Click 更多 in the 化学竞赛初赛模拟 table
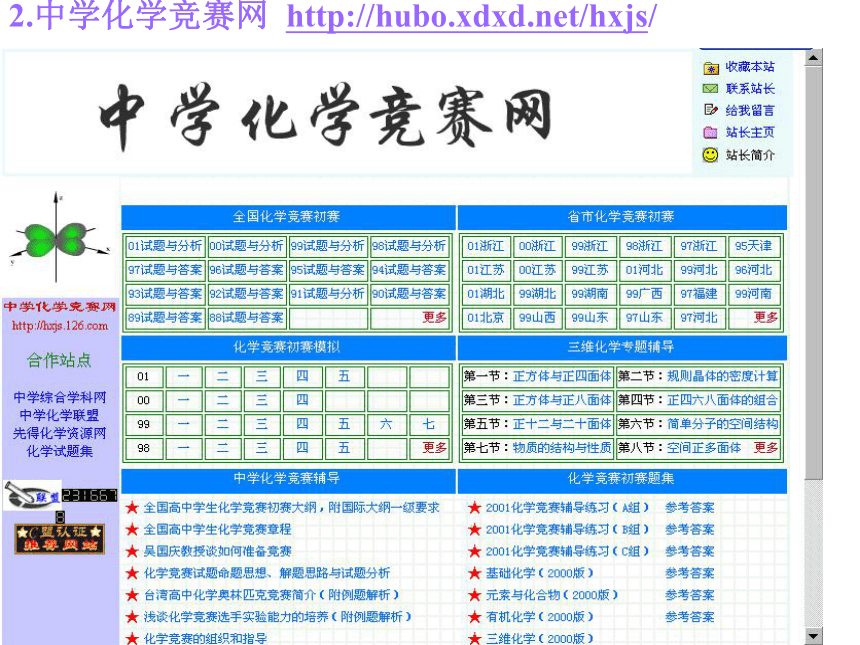Image resolution: width=860 pixels, height=645 pixels. coord(434,448)
